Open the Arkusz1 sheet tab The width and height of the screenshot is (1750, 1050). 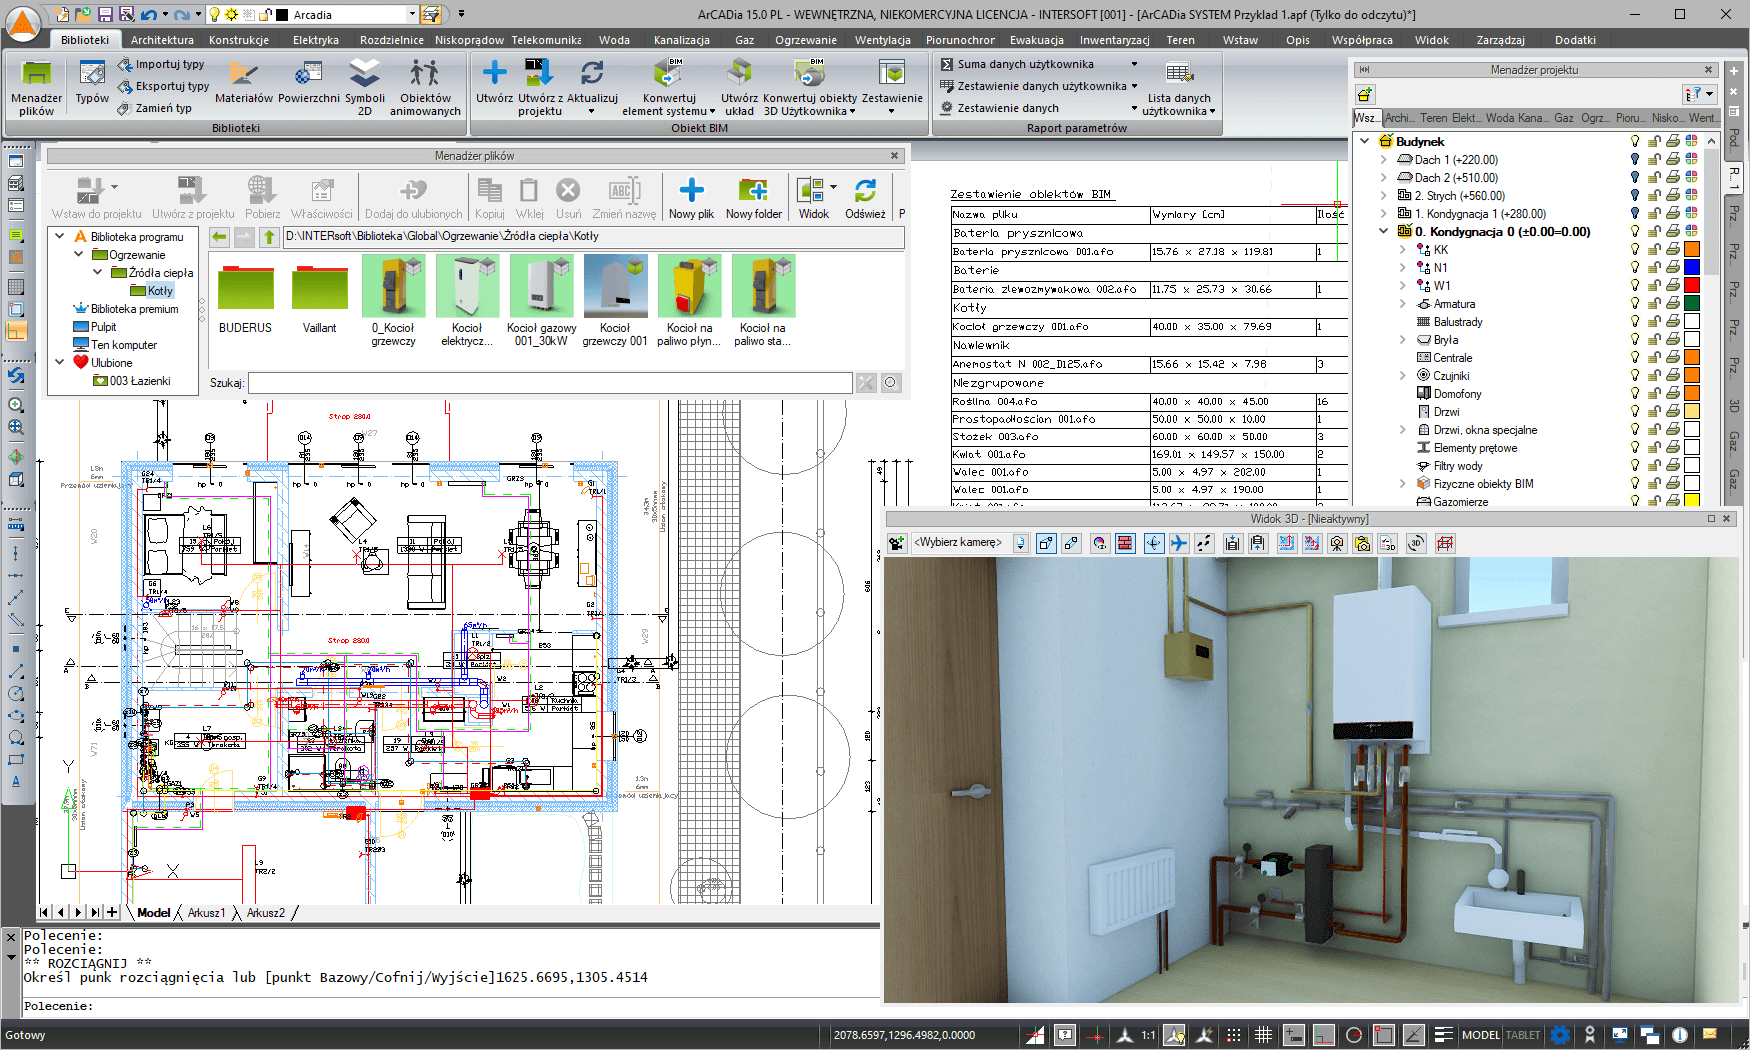206,913
